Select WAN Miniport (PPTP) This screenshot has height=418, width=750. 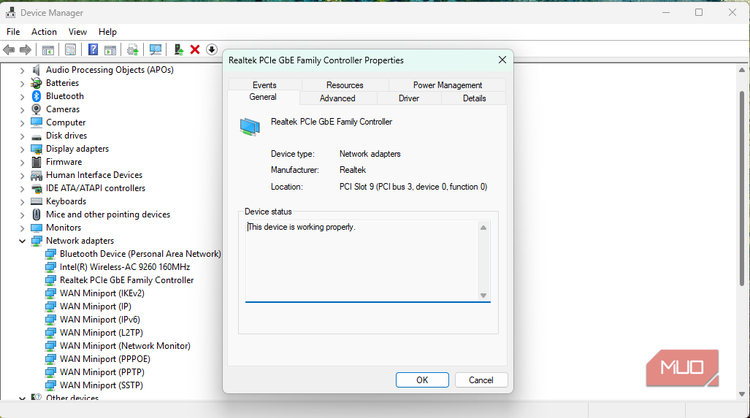coord(102,372)
